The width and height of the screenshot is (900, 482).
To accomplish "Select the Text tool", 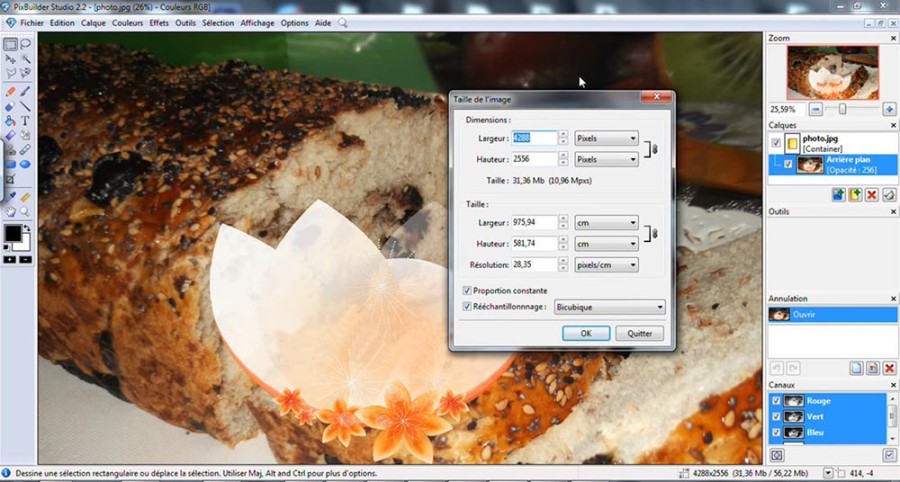I will click(25, 120).
